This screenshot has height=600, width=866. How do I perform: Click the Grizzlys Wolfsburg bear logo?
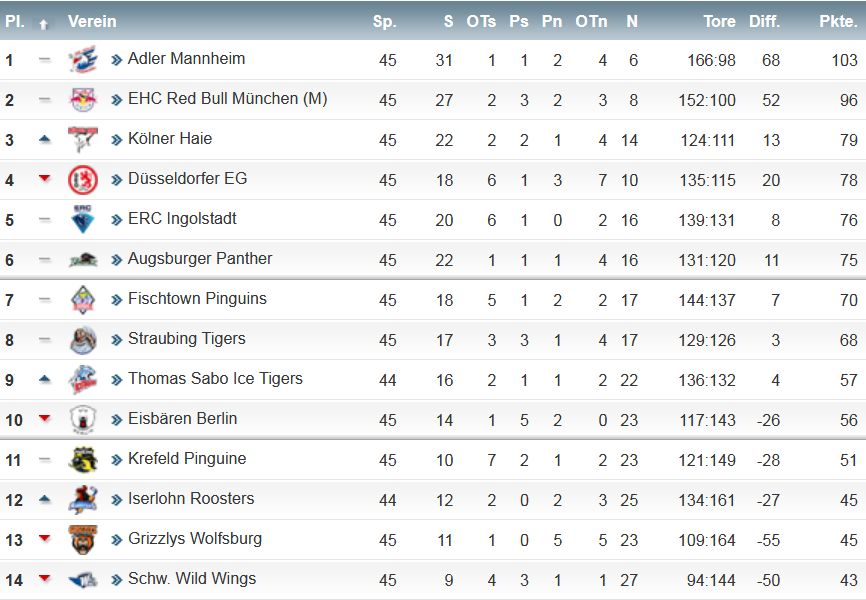(83, 540)
